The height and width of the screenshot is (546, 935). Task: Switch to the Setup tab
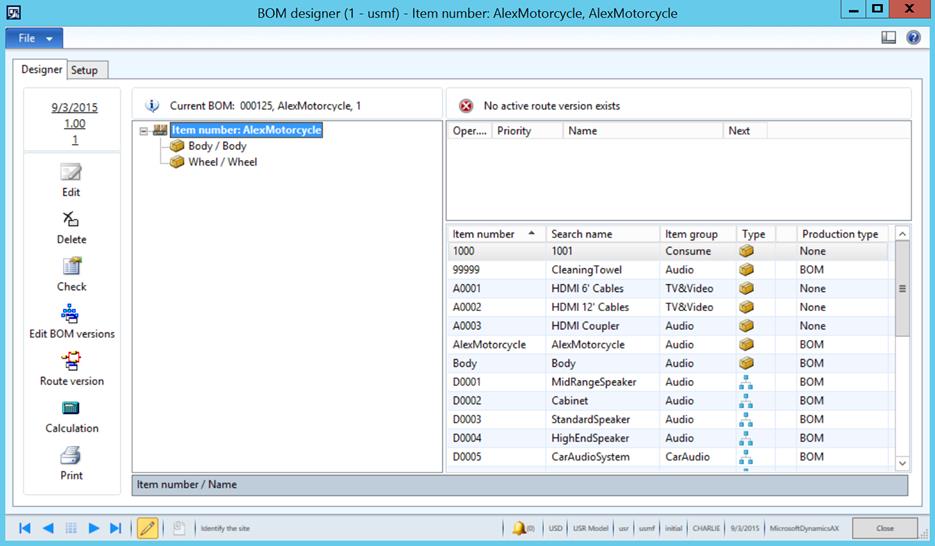point(85,70)
